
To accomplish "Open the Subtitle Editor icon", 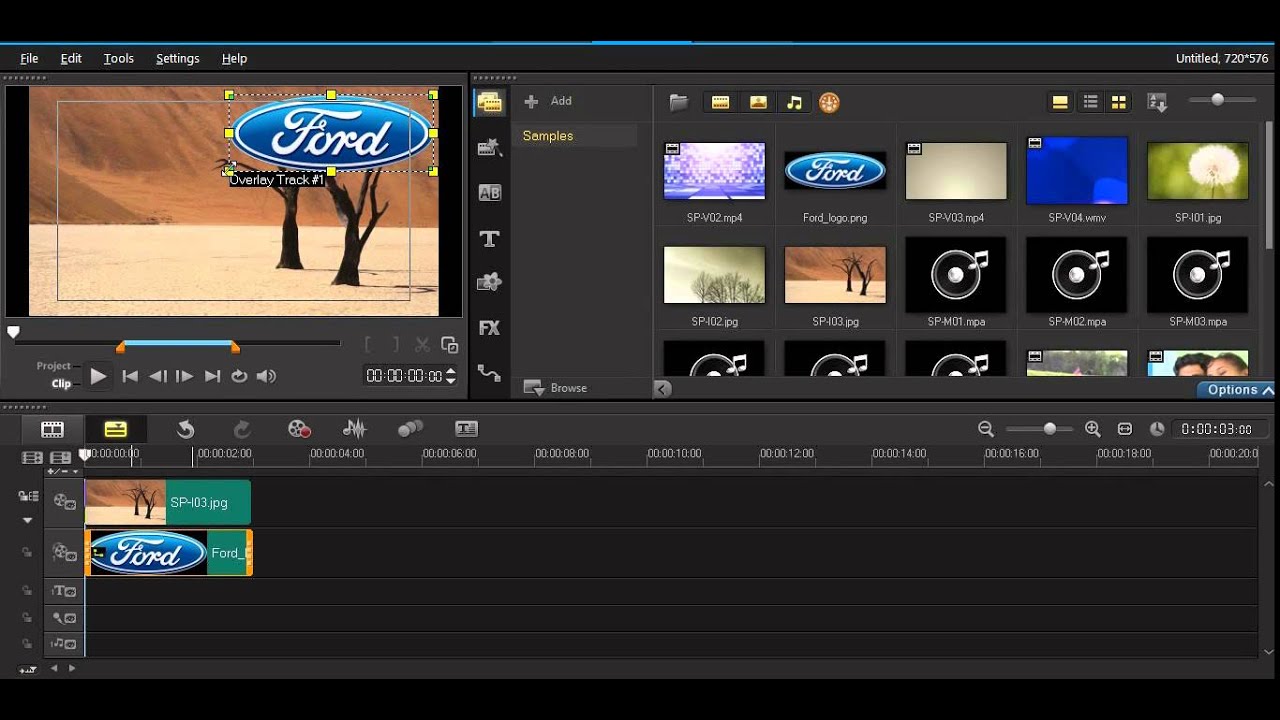I will pos(466,429).
